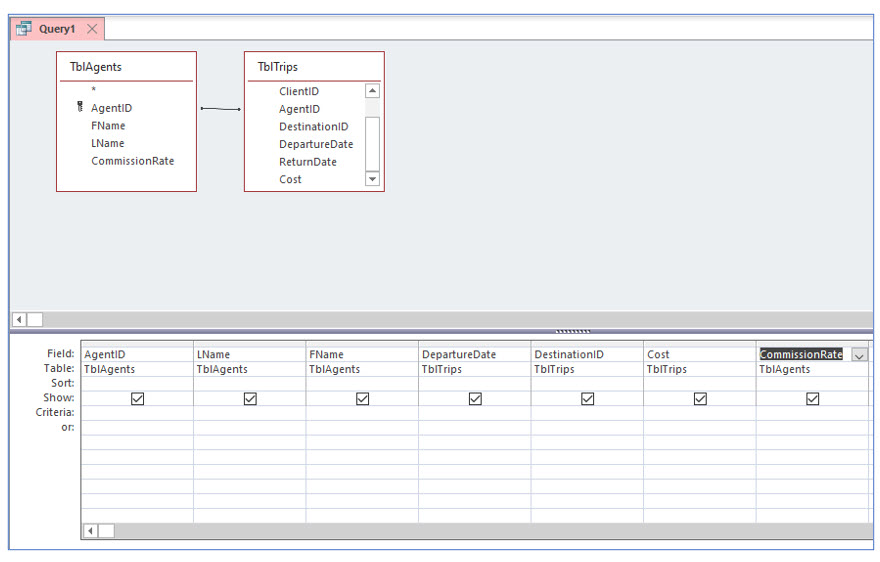Click the Query1 tab query icon
Image resolution: width=880 pixels, height=562 pixels.
point(24,29)
